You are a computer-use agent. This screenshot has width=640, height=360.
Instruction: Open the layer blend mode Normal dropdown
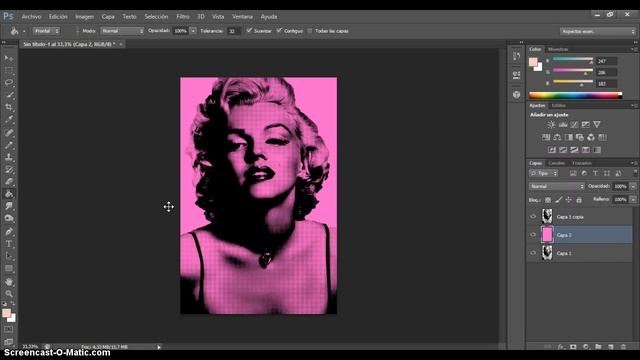tap(557, 187)
